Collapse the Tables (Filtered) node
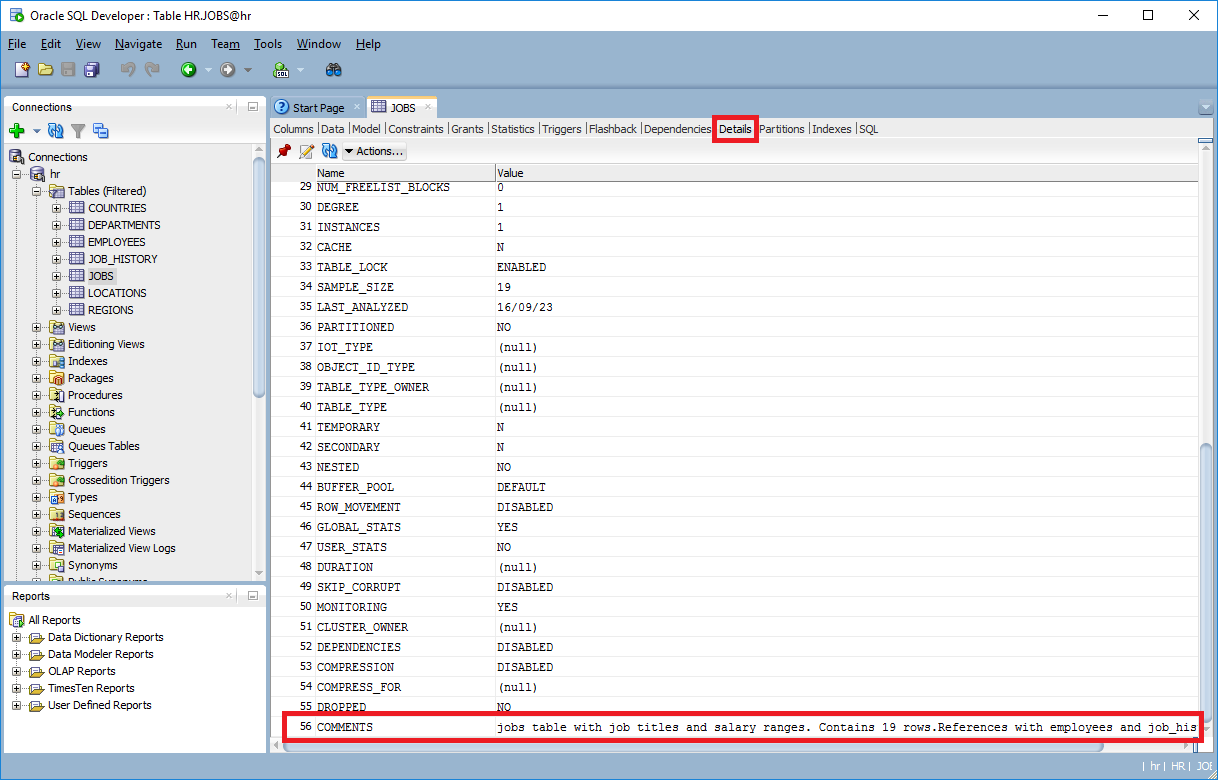Image resolution: width=1218 pixels, height=780 pixels. tap(37, 191)
